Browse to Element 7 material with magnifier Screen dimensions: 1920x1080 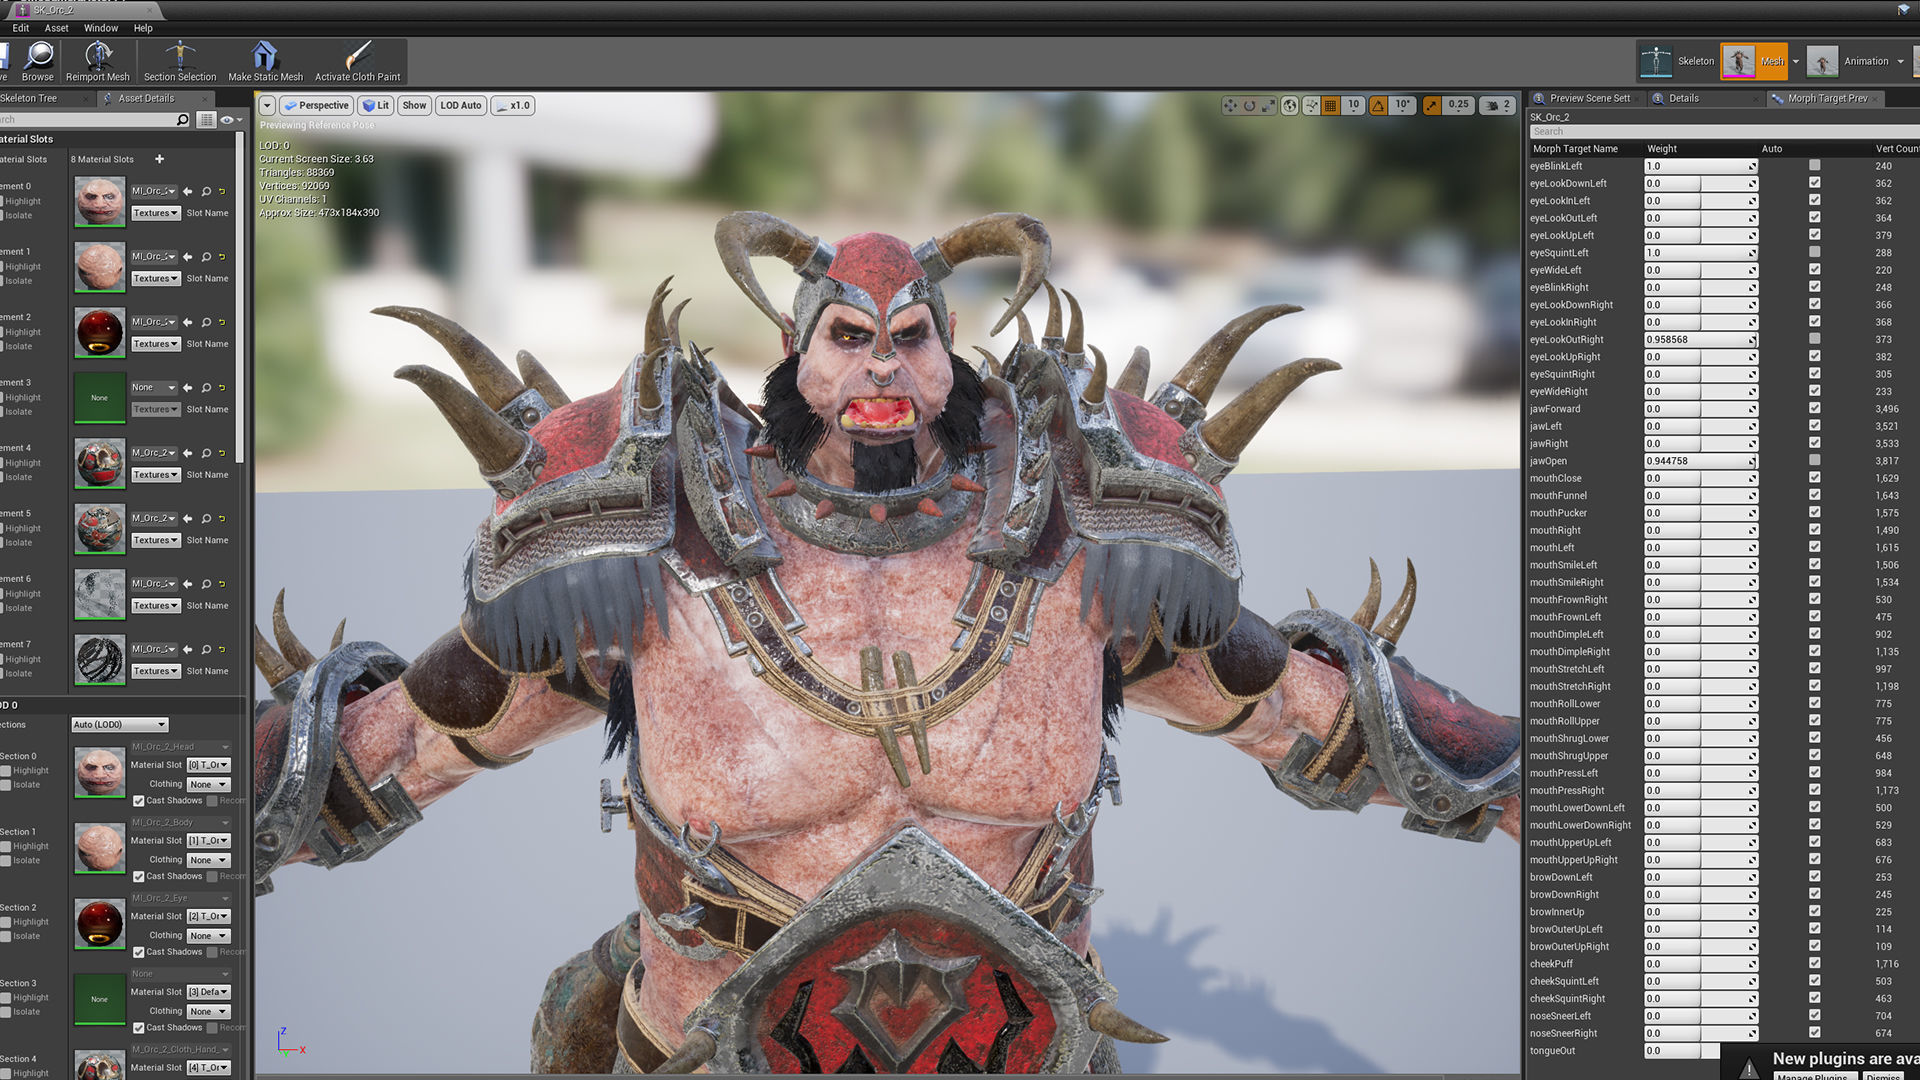(206, 649)
